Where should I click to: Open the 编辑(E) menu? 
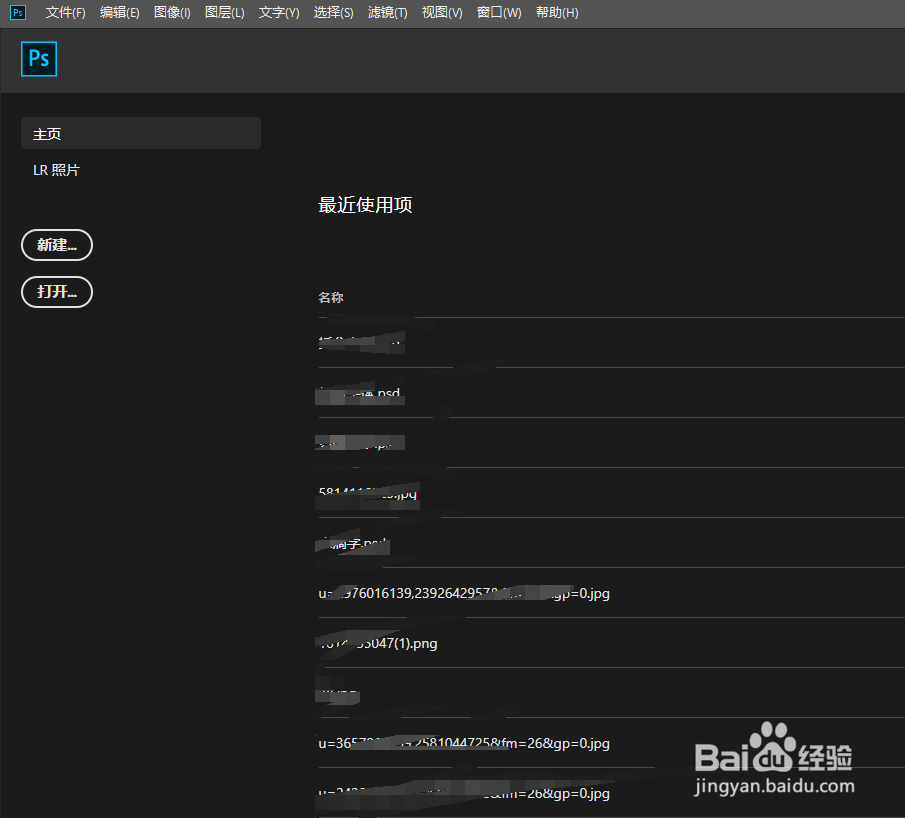(x=119, y=12)
